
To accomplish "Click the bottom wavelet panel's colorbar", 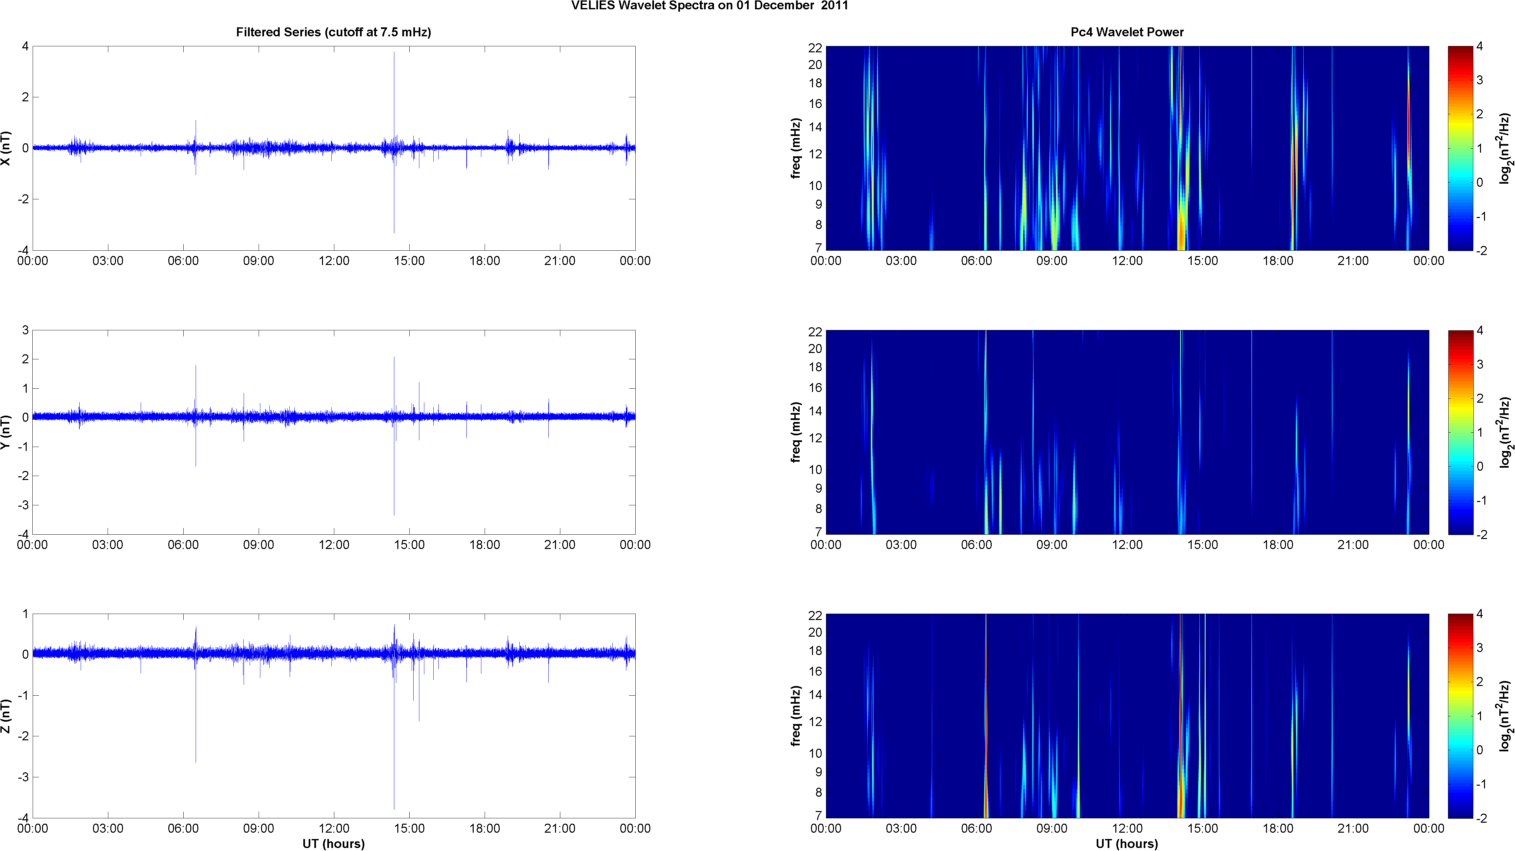I will coord(1460,716).
